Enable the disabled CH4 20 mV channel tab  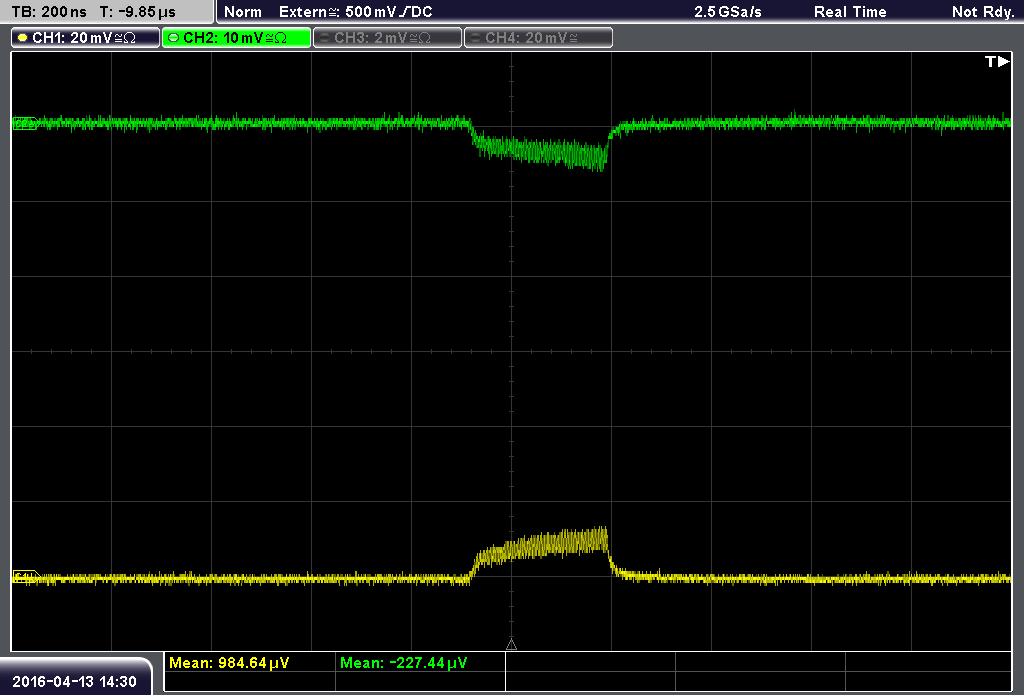tap(538, 38)
